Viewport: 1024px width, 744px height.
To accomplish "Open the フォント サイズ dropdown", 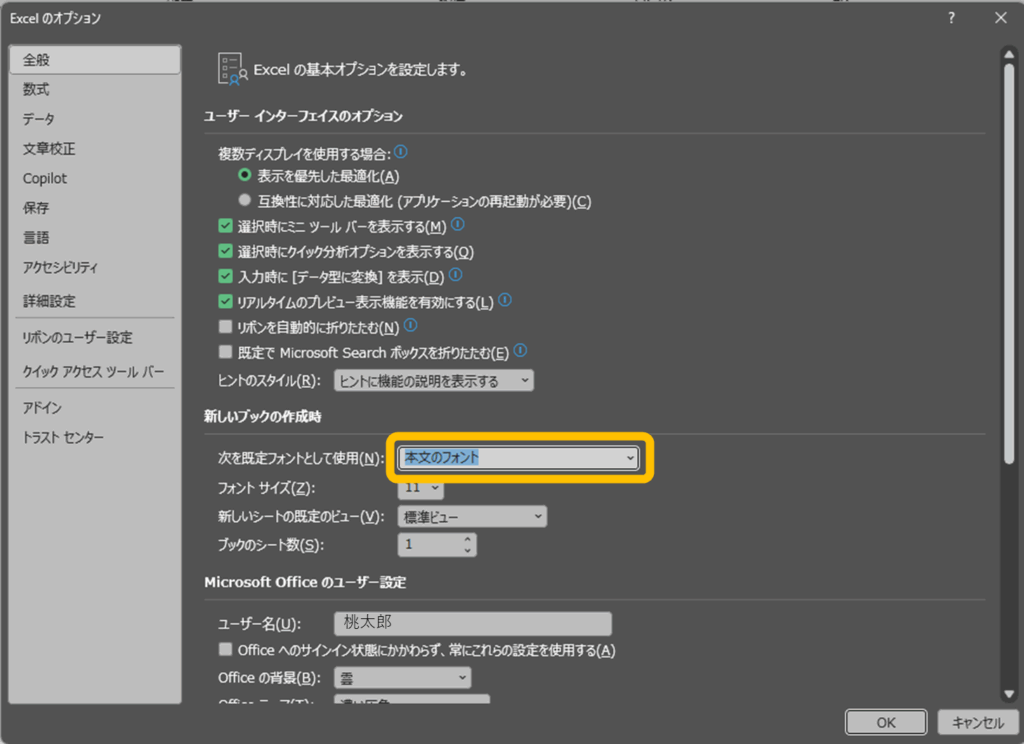I will [421, 488].
